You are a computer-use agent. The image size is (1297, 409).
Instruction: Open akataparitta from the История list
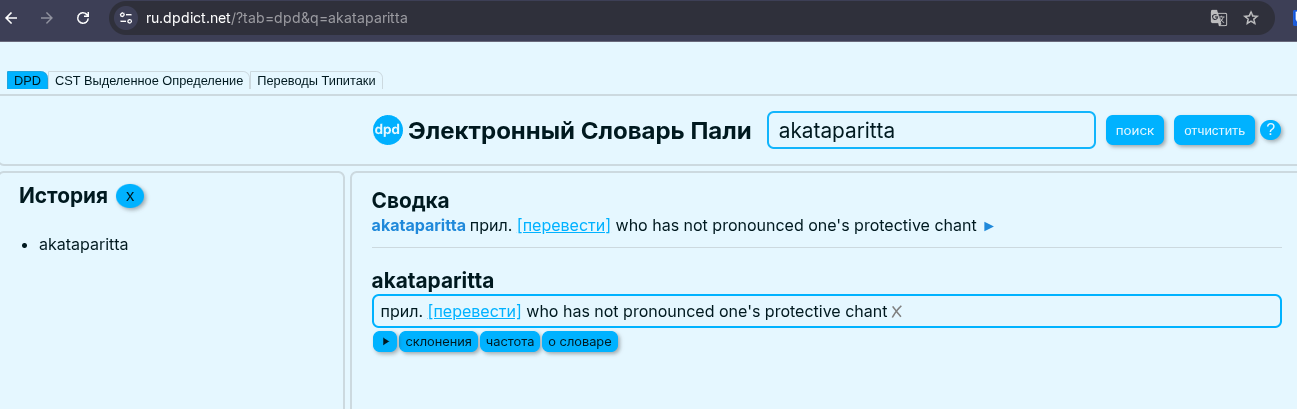83,244
